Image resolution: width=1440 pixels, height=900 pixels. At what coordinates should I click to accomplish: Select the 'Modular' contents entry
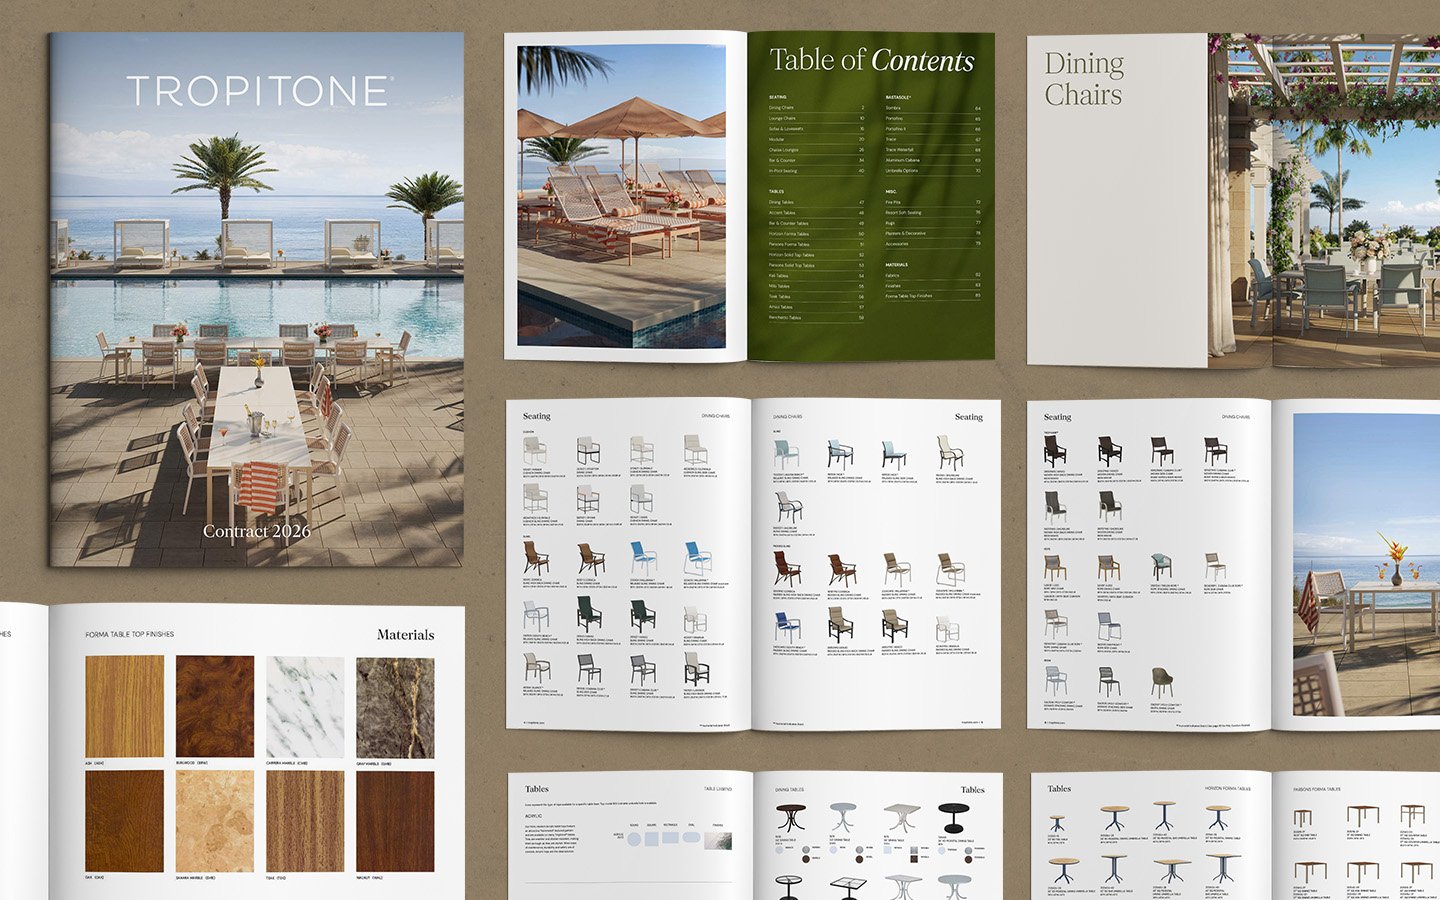(x=776, y=139)
